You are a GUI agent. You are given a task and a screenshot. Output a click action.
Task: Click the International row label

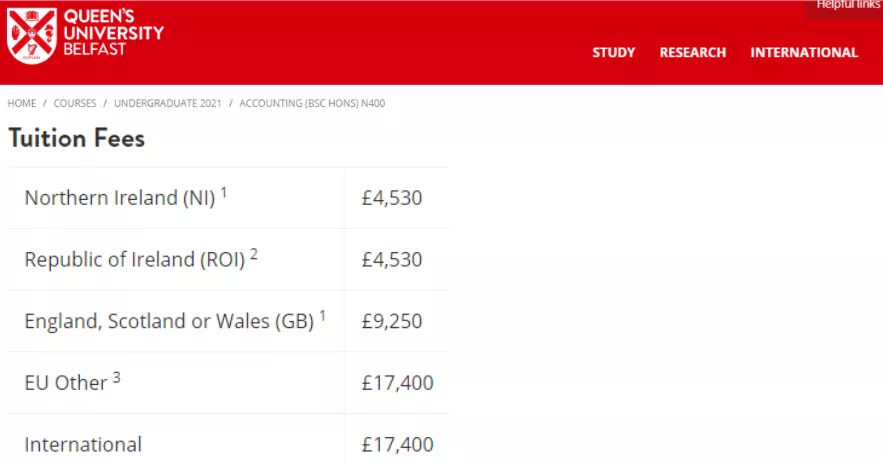[x=83, y=444]
